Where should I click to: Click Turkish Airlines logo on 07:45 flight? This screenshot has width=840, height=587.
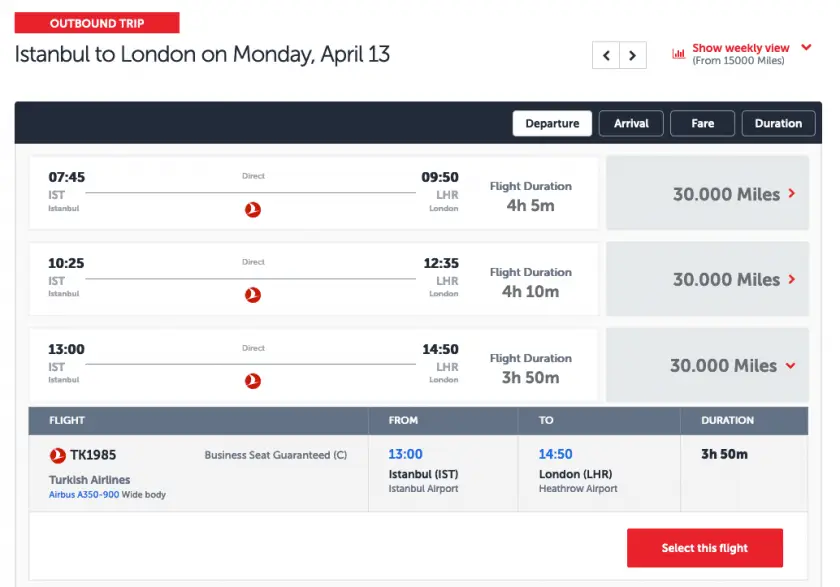click(253, 209)
